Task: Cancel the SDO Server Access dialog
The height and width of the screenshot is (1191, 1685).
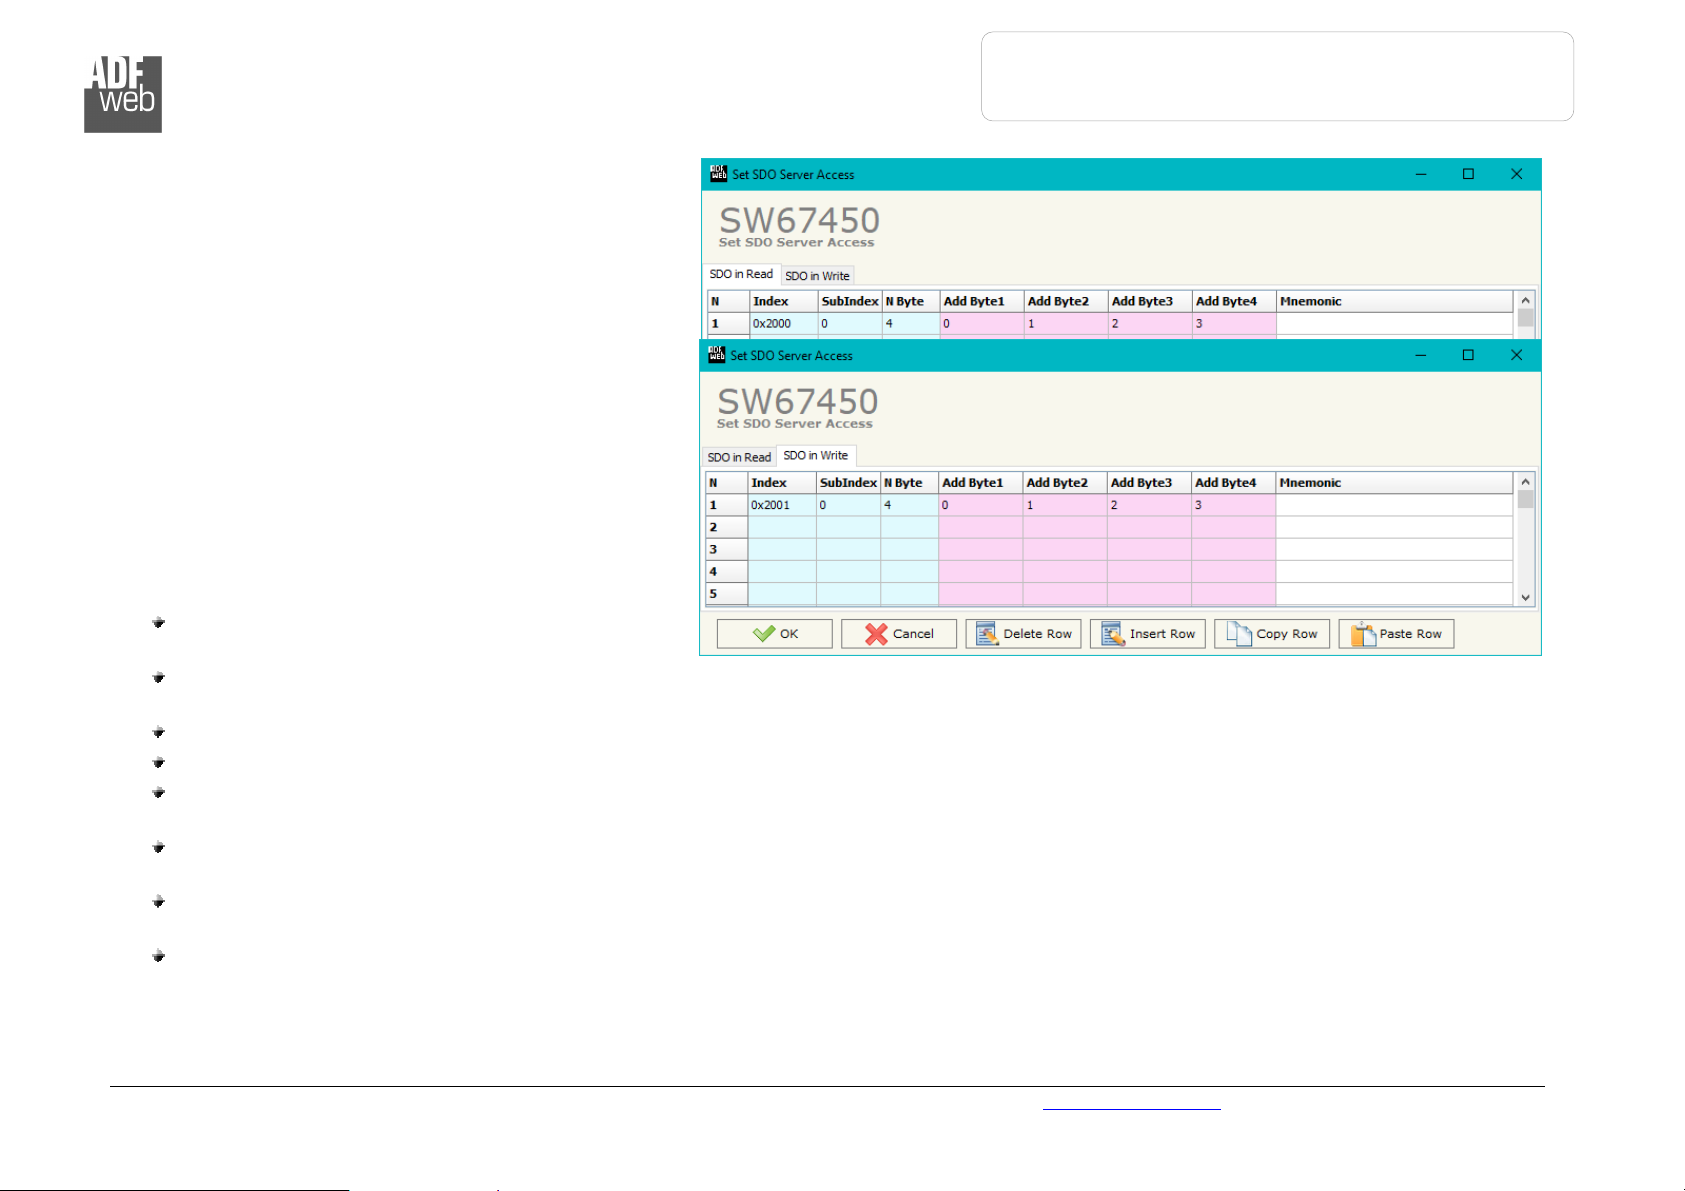Action: click(898, 634)
